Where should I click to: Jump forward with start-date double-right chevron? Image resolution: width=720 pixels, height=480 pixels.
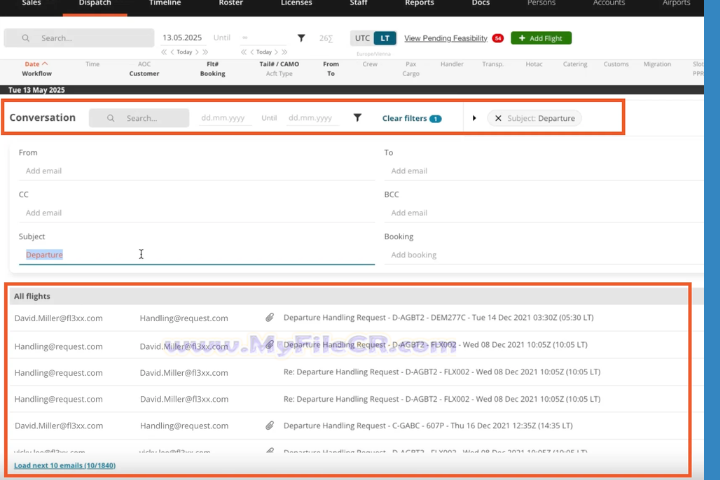[x=205, y=52]
